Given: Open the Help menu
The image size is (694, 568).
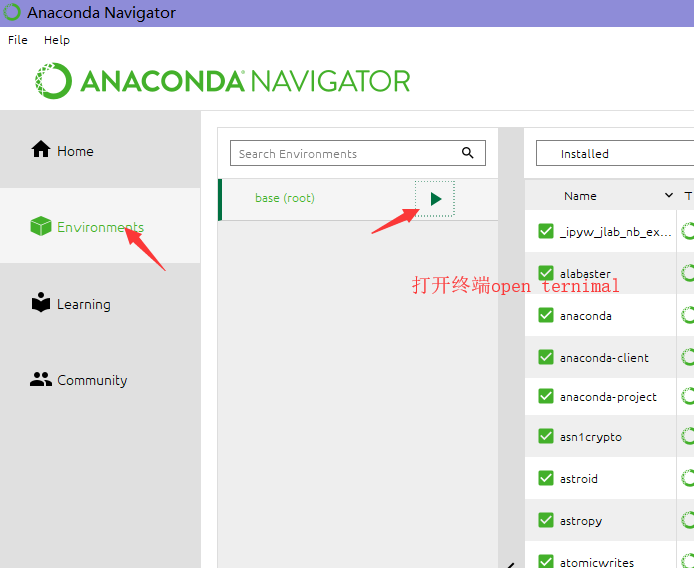Looking at the screenshot, I should point(57,40).
